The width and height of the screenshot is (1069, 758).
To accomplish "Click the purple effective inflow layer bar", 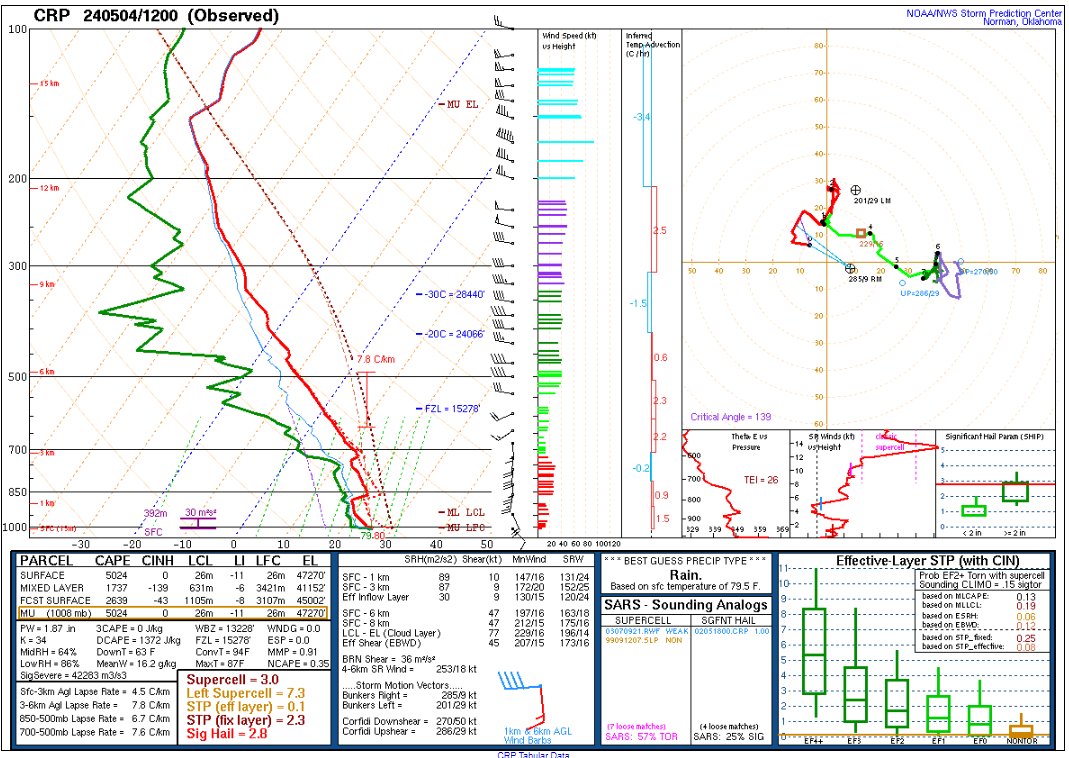I will click(197, 522).
